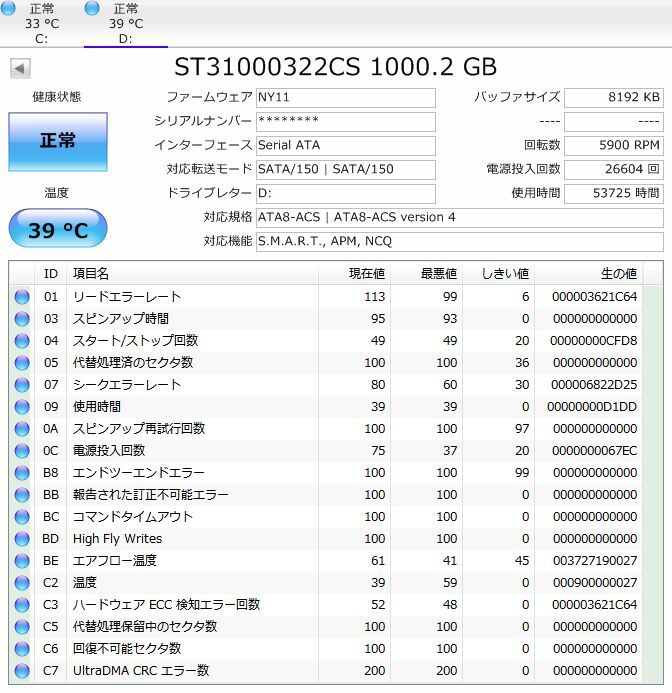Click the 項目名 column header

(192, 274)
